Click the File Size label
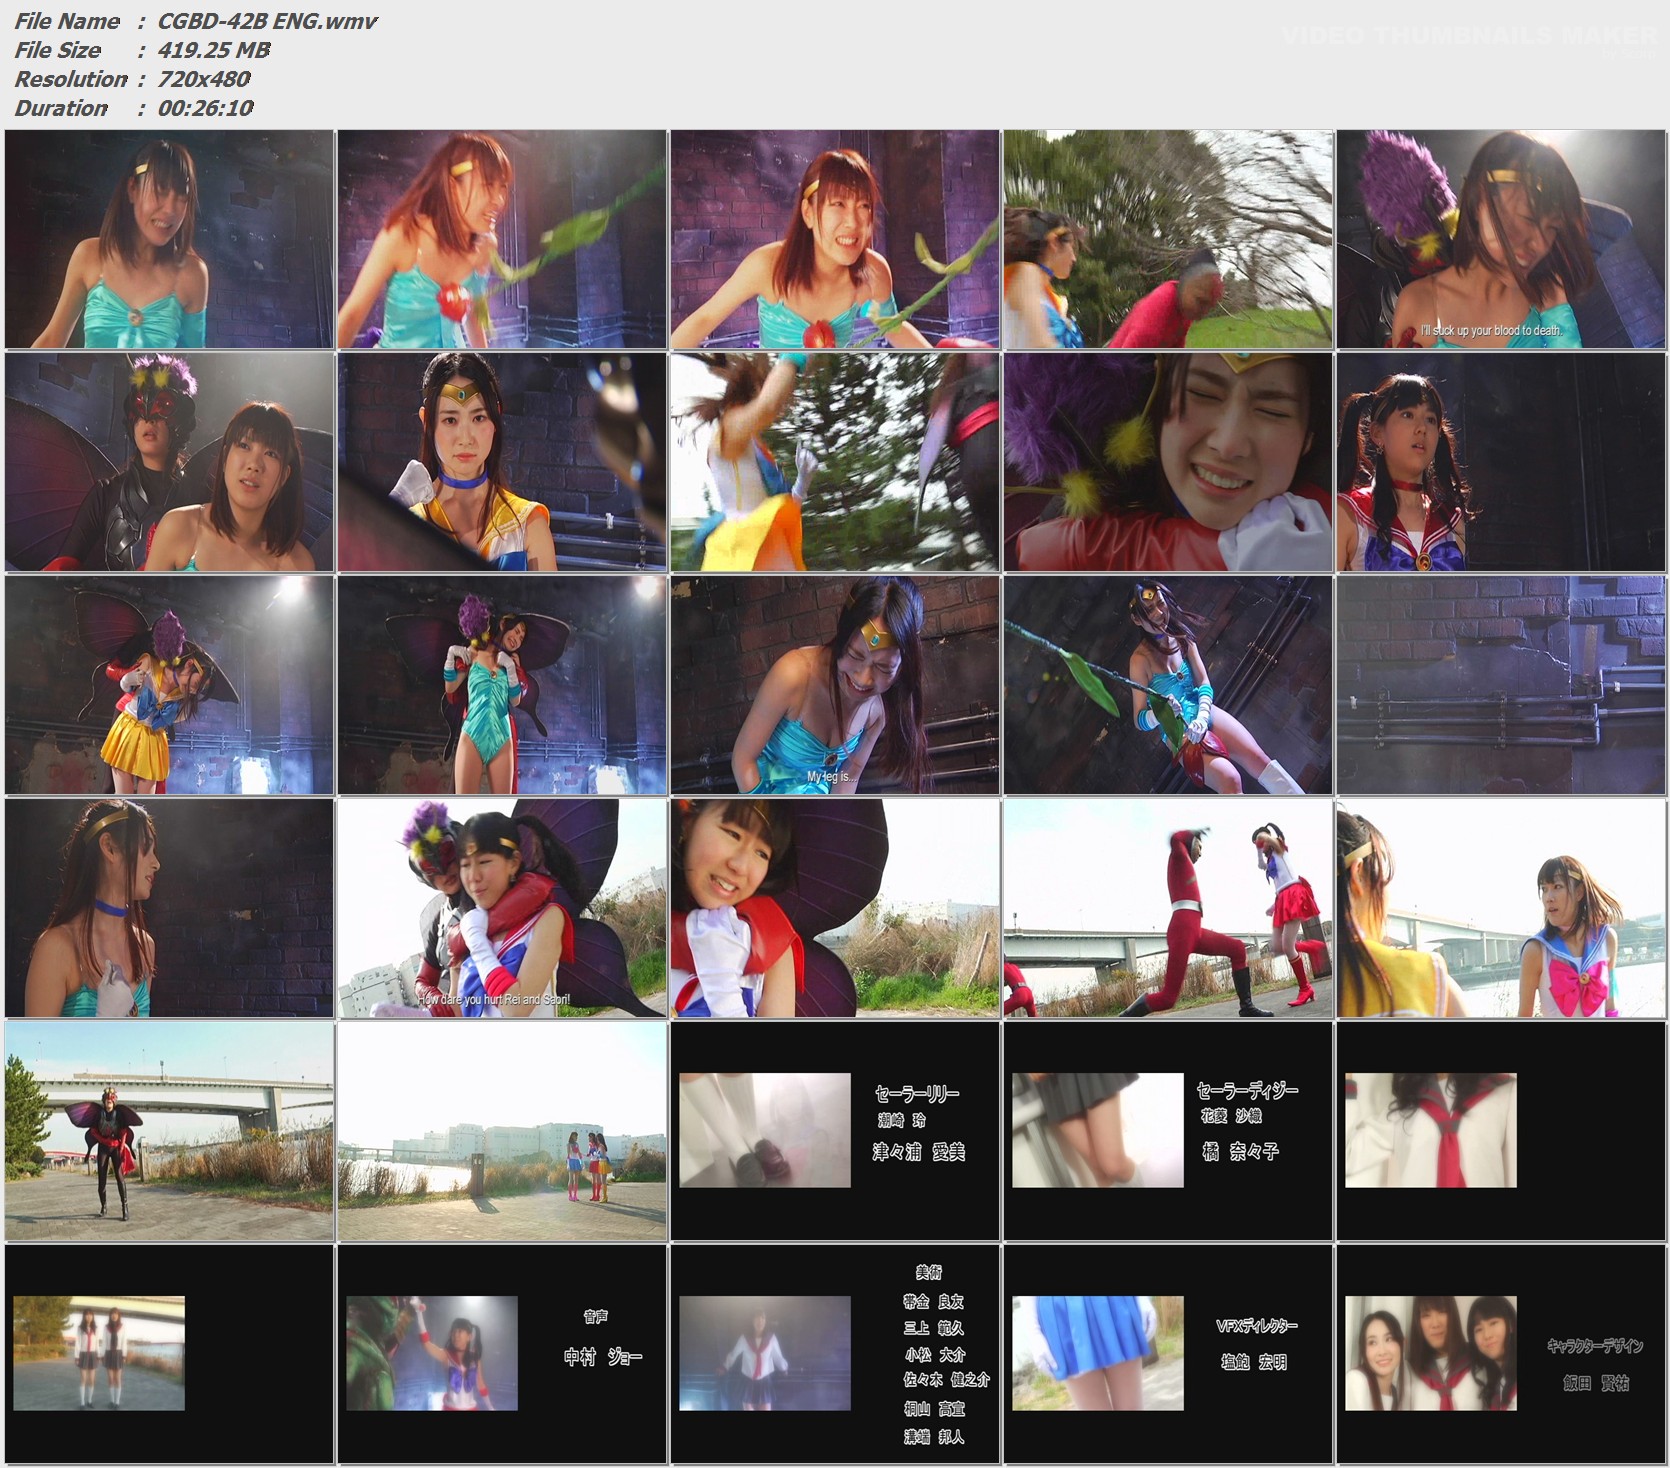Image resolution: width=1670 pixels, height=1468 pixels. click(58, 50)
